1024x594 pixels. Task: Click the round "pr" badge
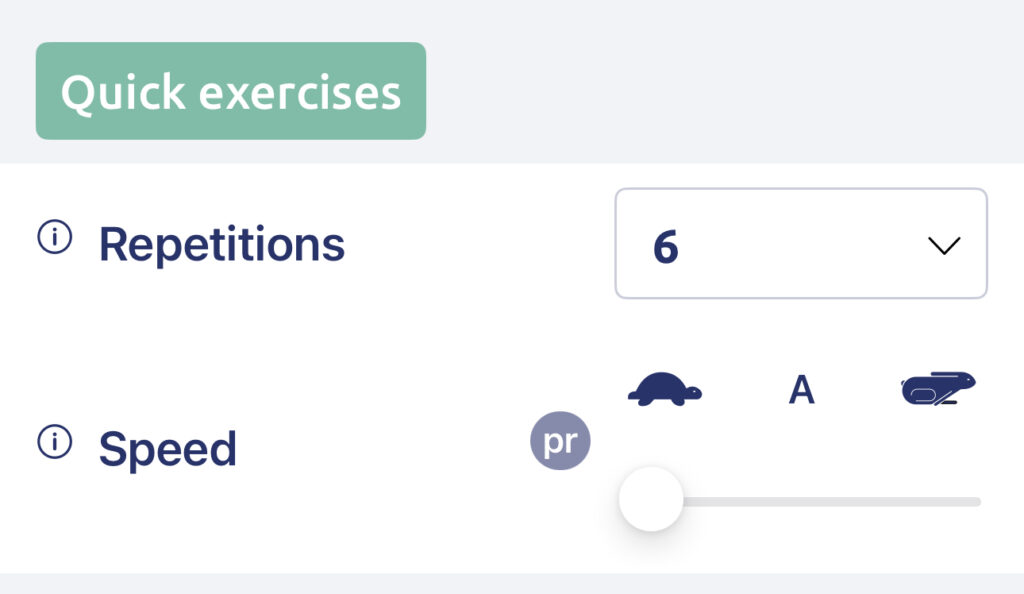pyautogui.click(x=560, y=441)
